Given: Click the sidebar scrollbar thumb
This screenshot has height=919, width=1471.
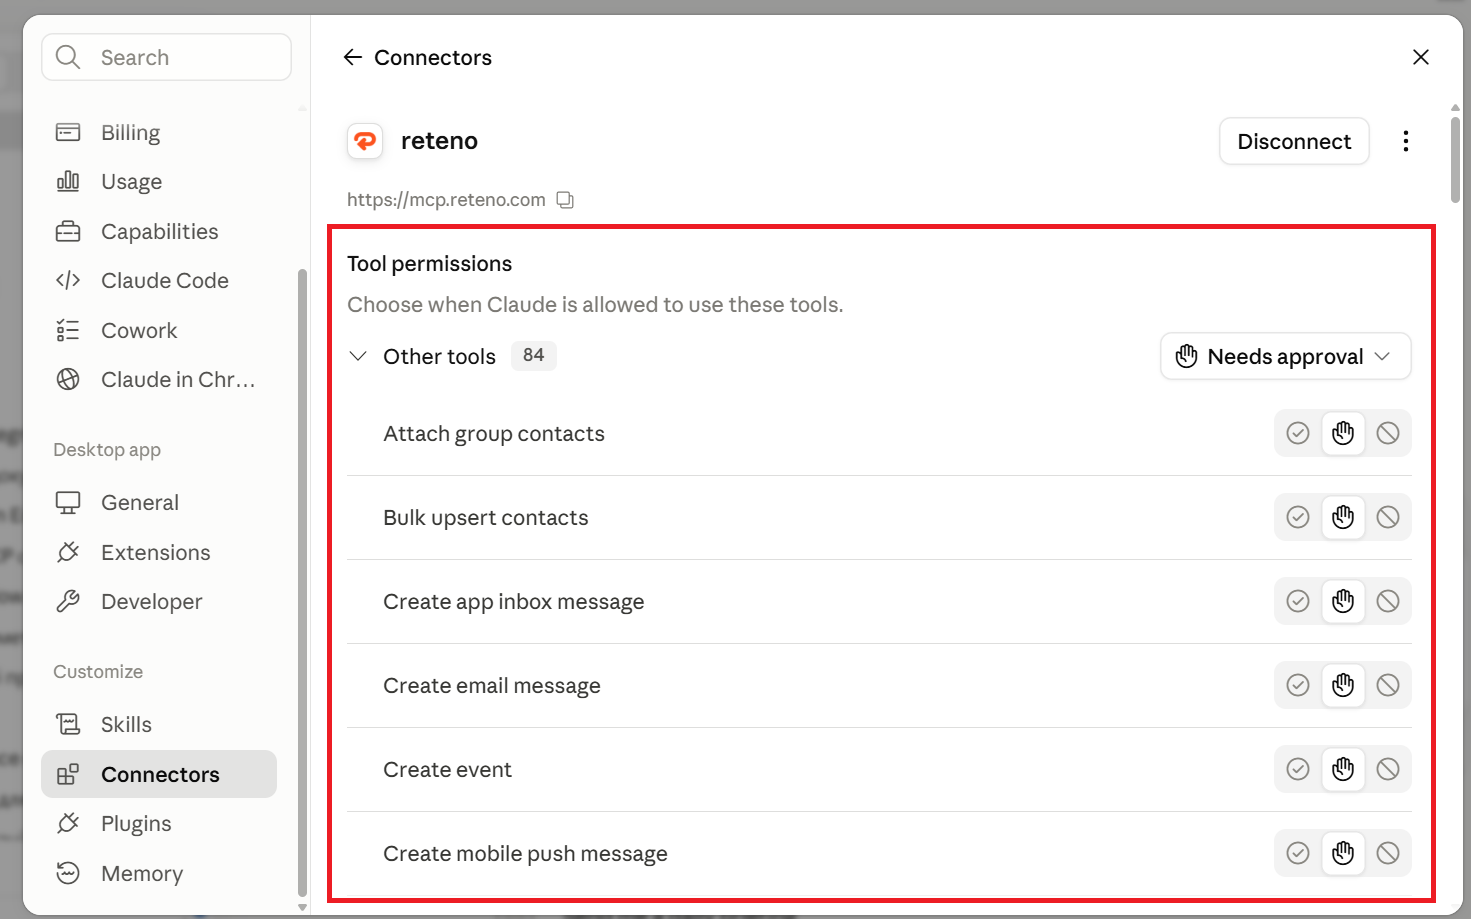Looking at the screenshot, I should tap(302, 583).
